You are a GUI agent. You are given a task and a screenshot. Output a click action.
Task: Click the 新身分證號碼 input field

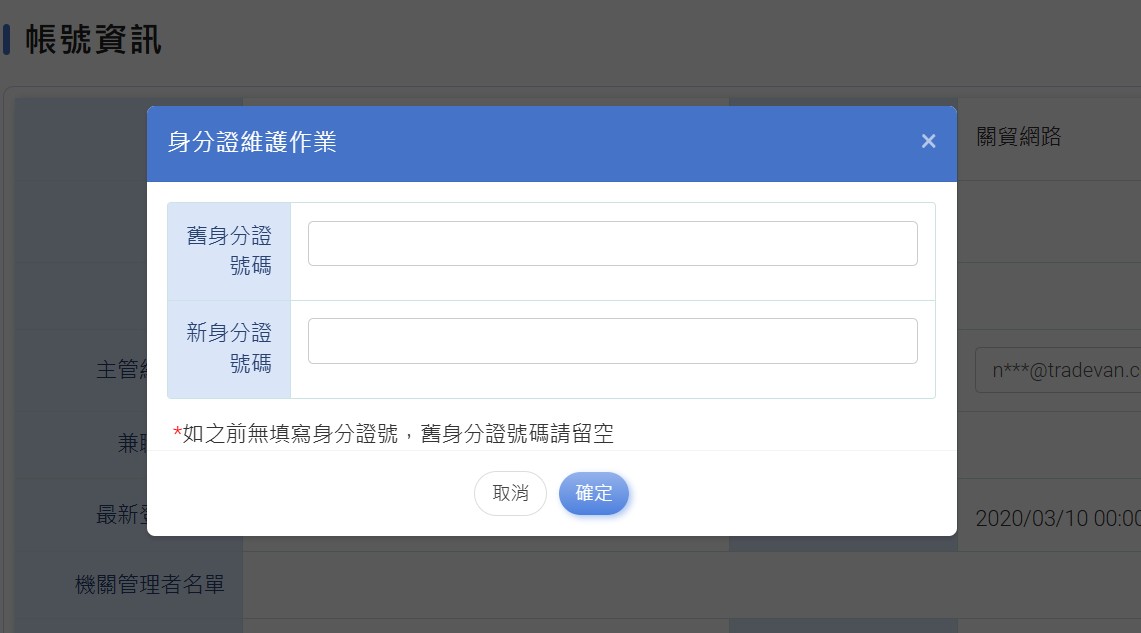(x=613, y=341)
